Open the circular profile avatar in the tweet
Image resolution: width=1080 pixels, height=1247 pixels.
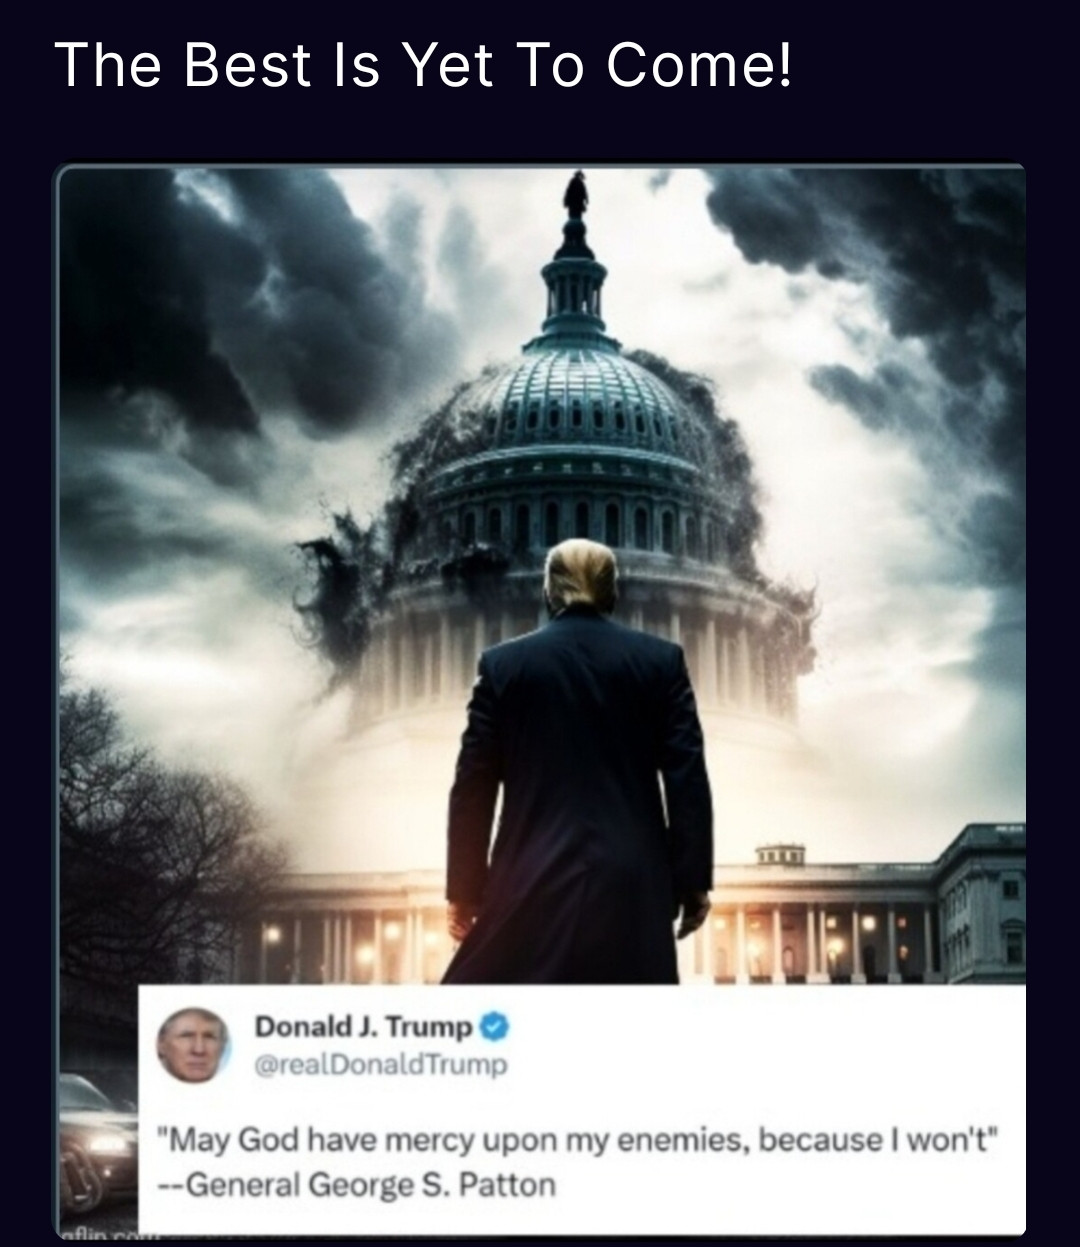(x=193, y=1045)
